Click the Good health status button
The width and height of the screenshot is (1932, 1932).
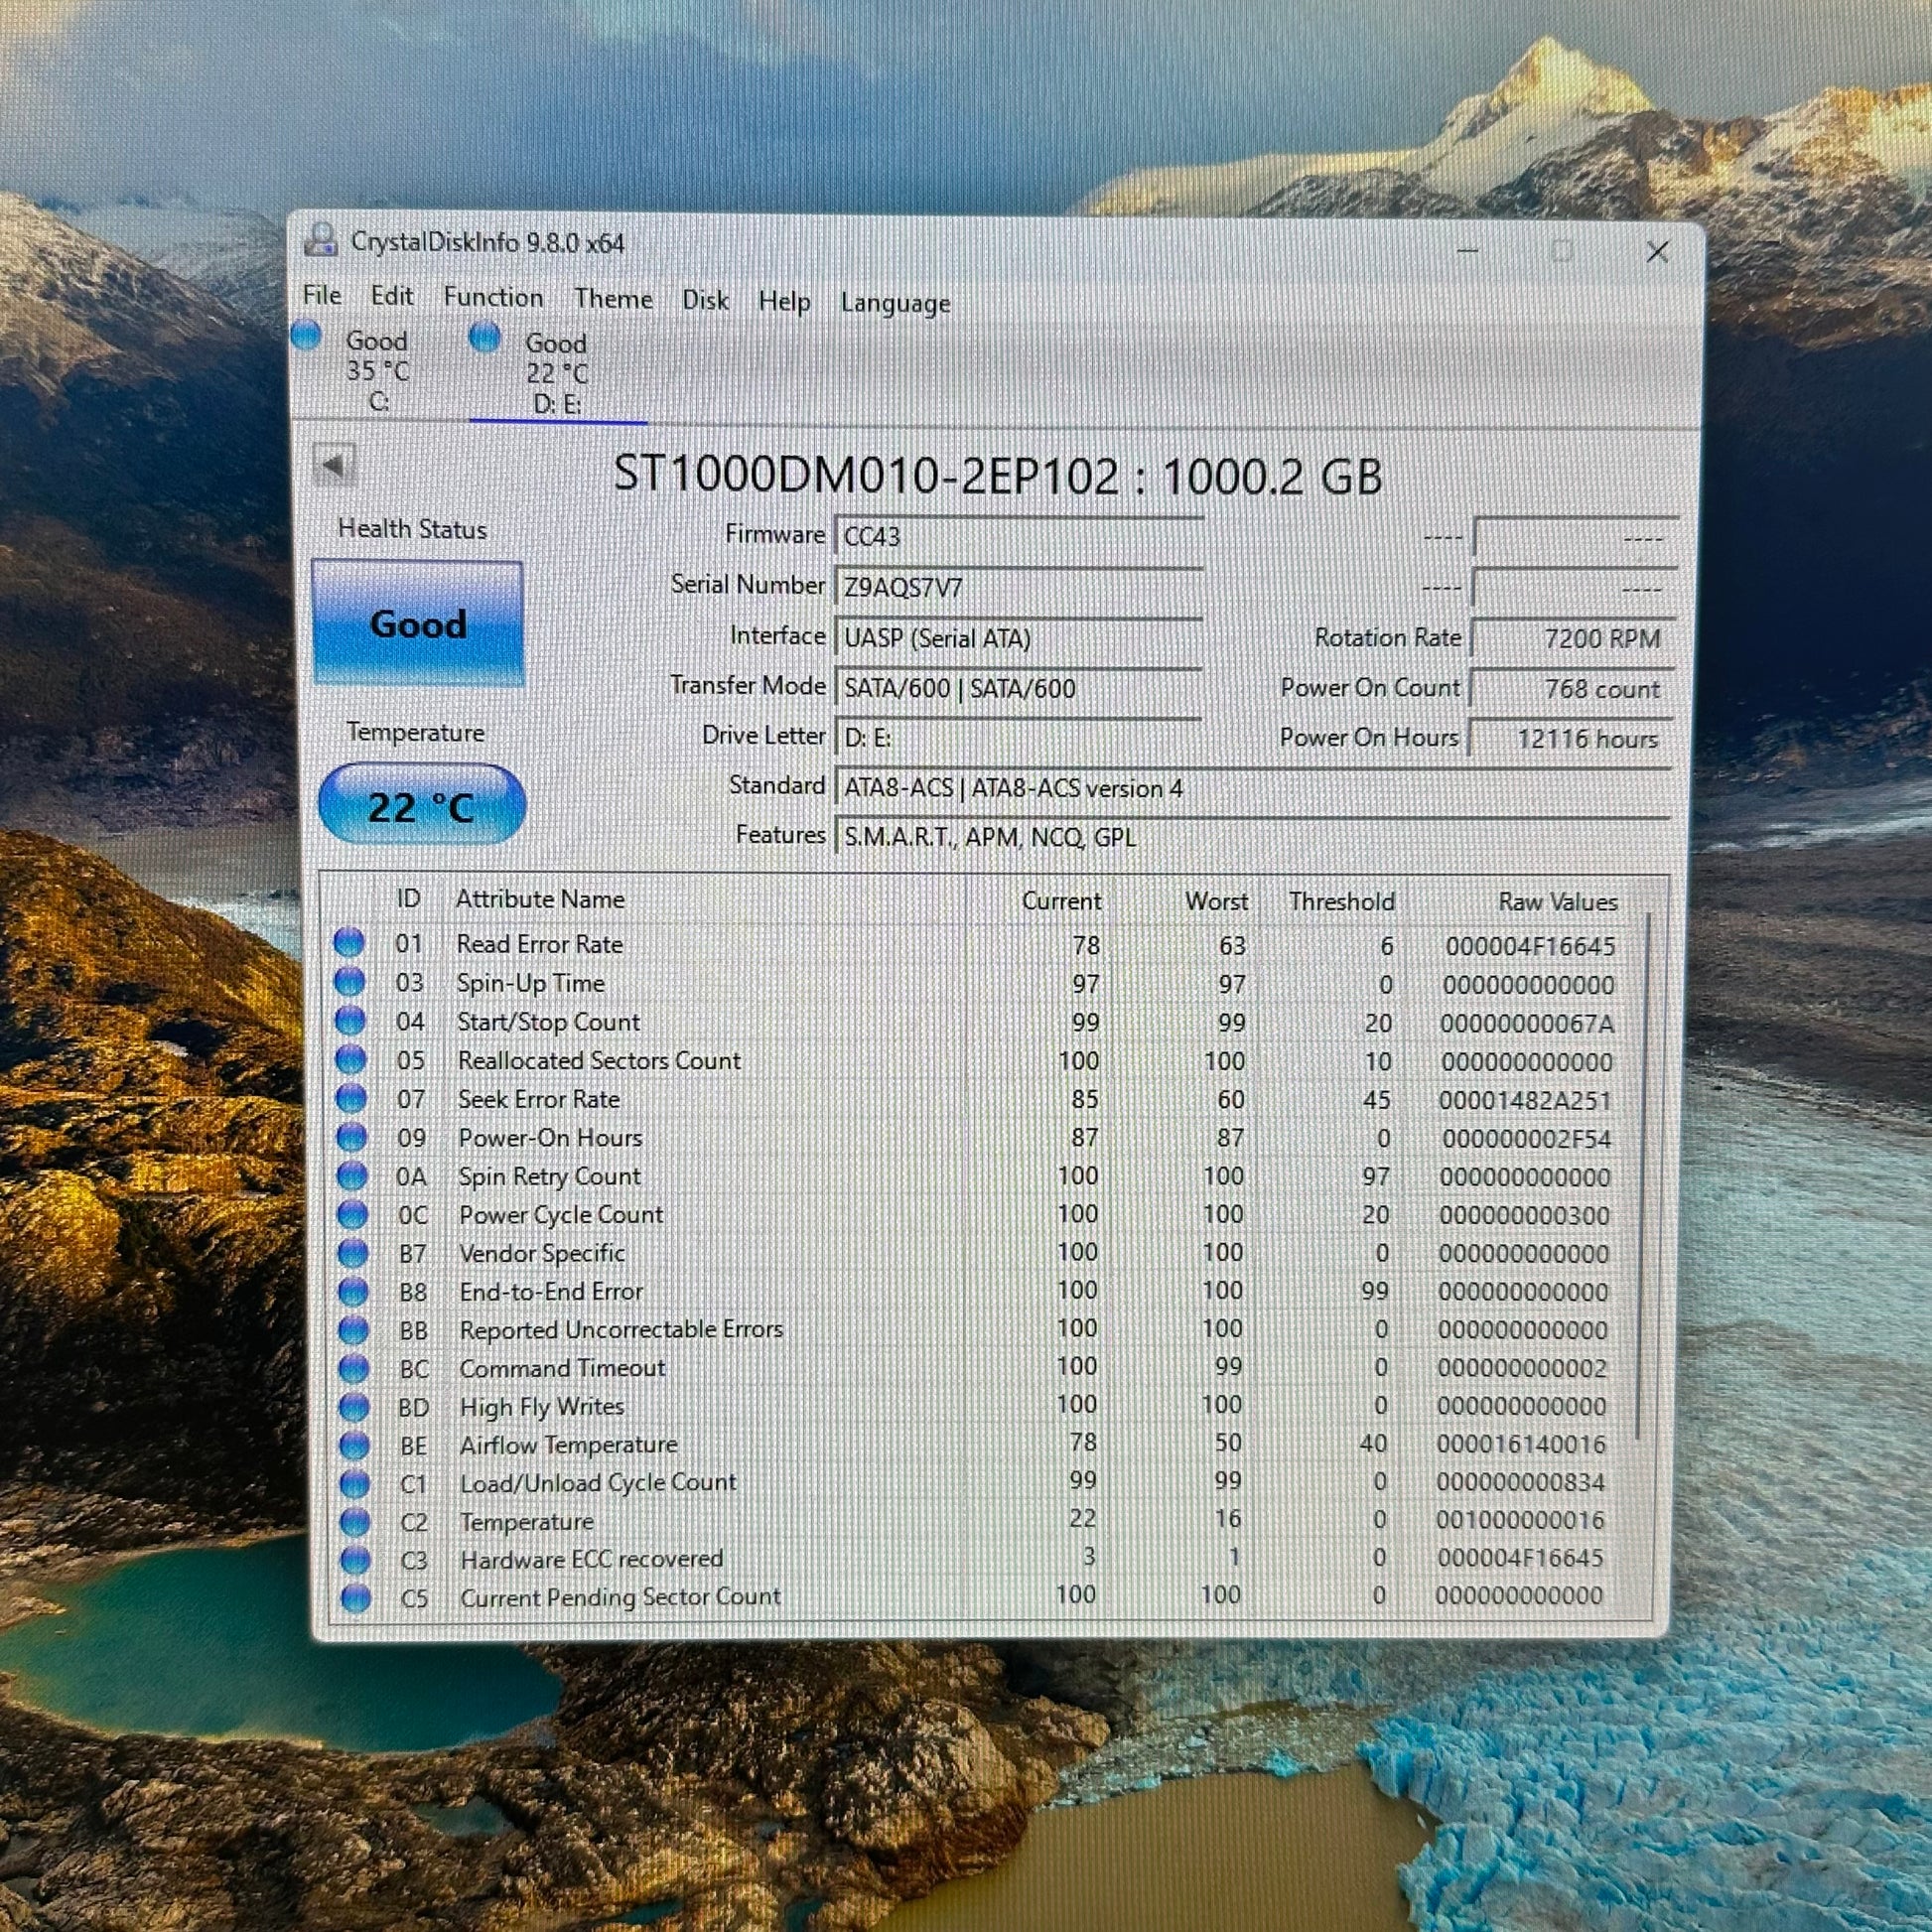coord(418,623)
